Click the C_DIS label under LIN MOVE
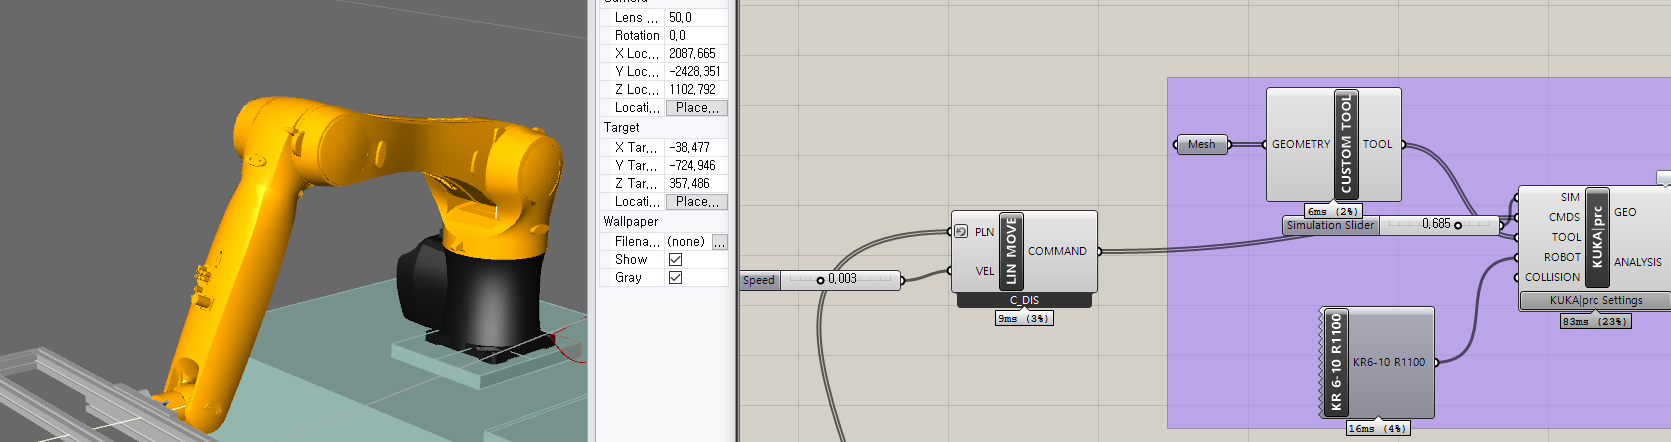The image size is (1671, 442). [1024, 300]
